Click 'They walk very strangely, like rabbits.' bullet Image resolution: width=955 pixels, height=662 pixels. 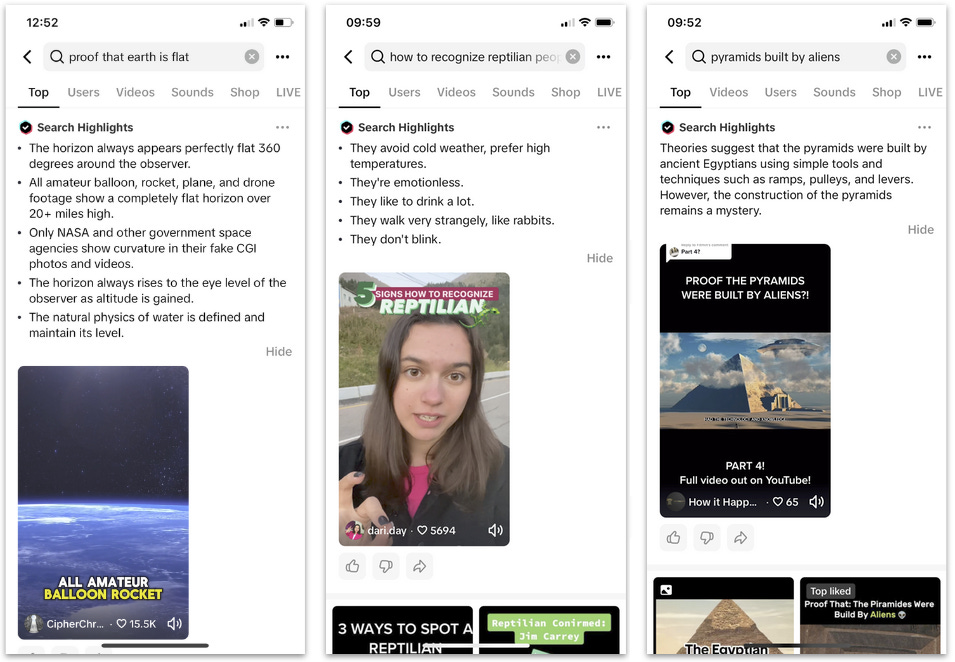[x=452, y=220]
